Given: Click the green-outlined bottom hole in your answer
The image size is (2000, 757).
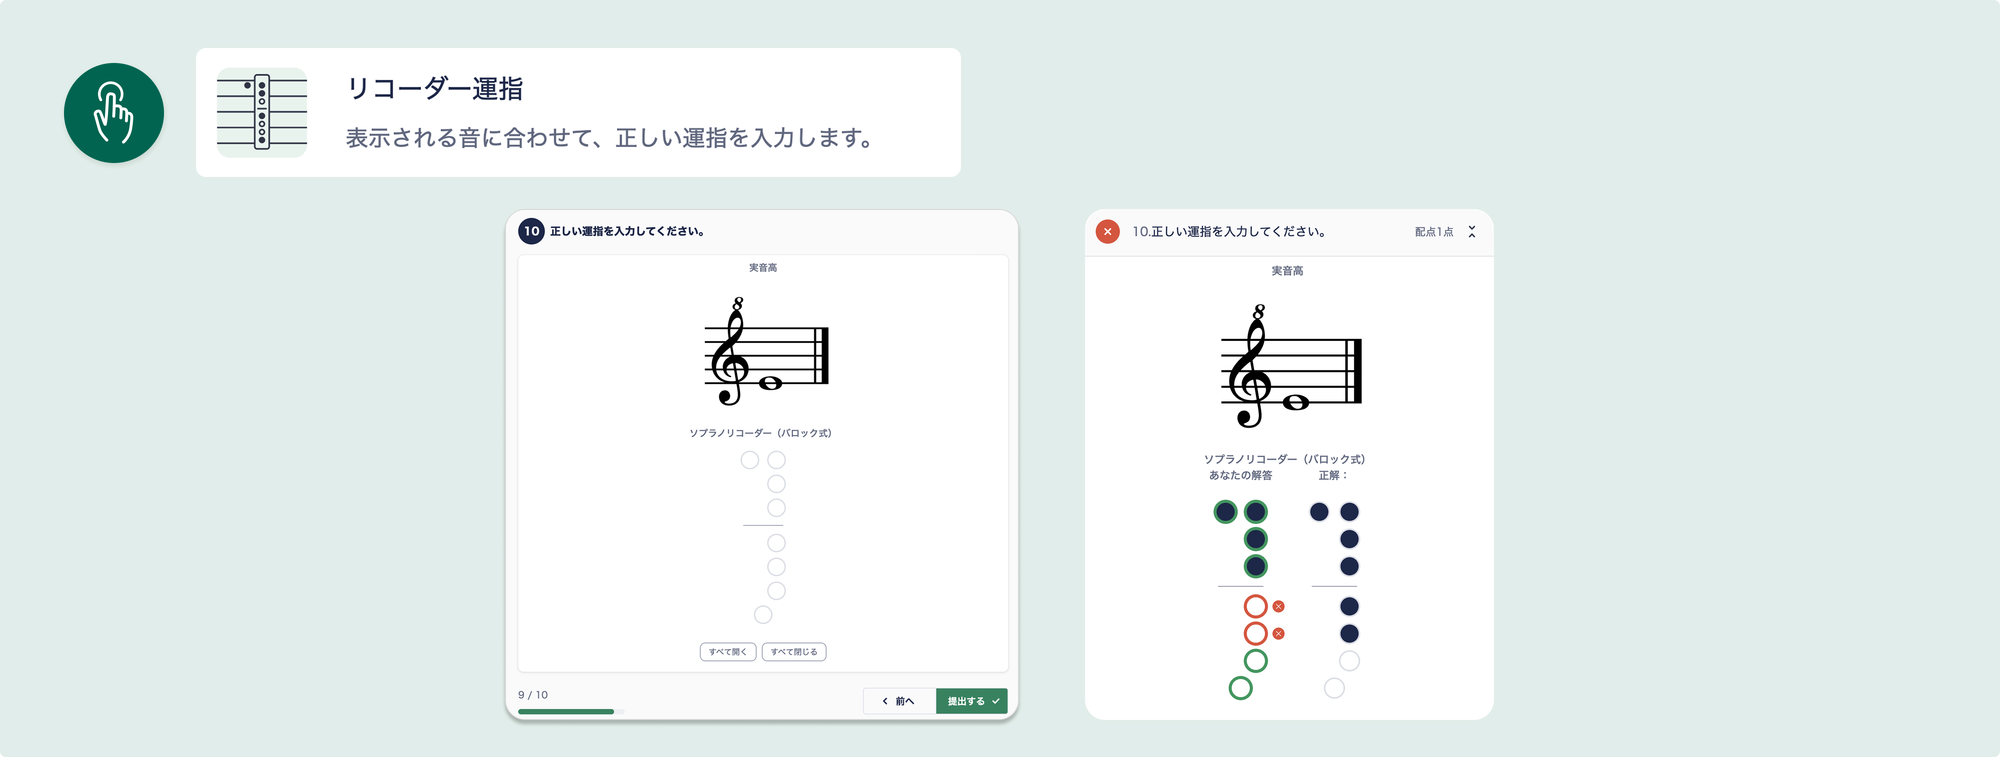Looking at the screenshot, I should click(1241, 688).
